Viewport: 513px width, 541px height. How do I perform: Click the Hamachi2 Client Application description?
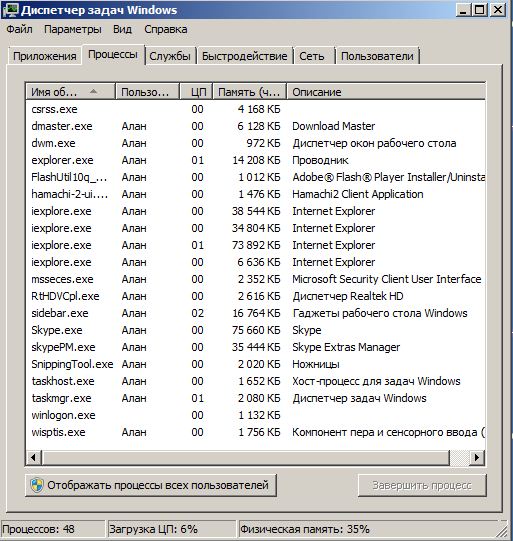click(357, 194)
